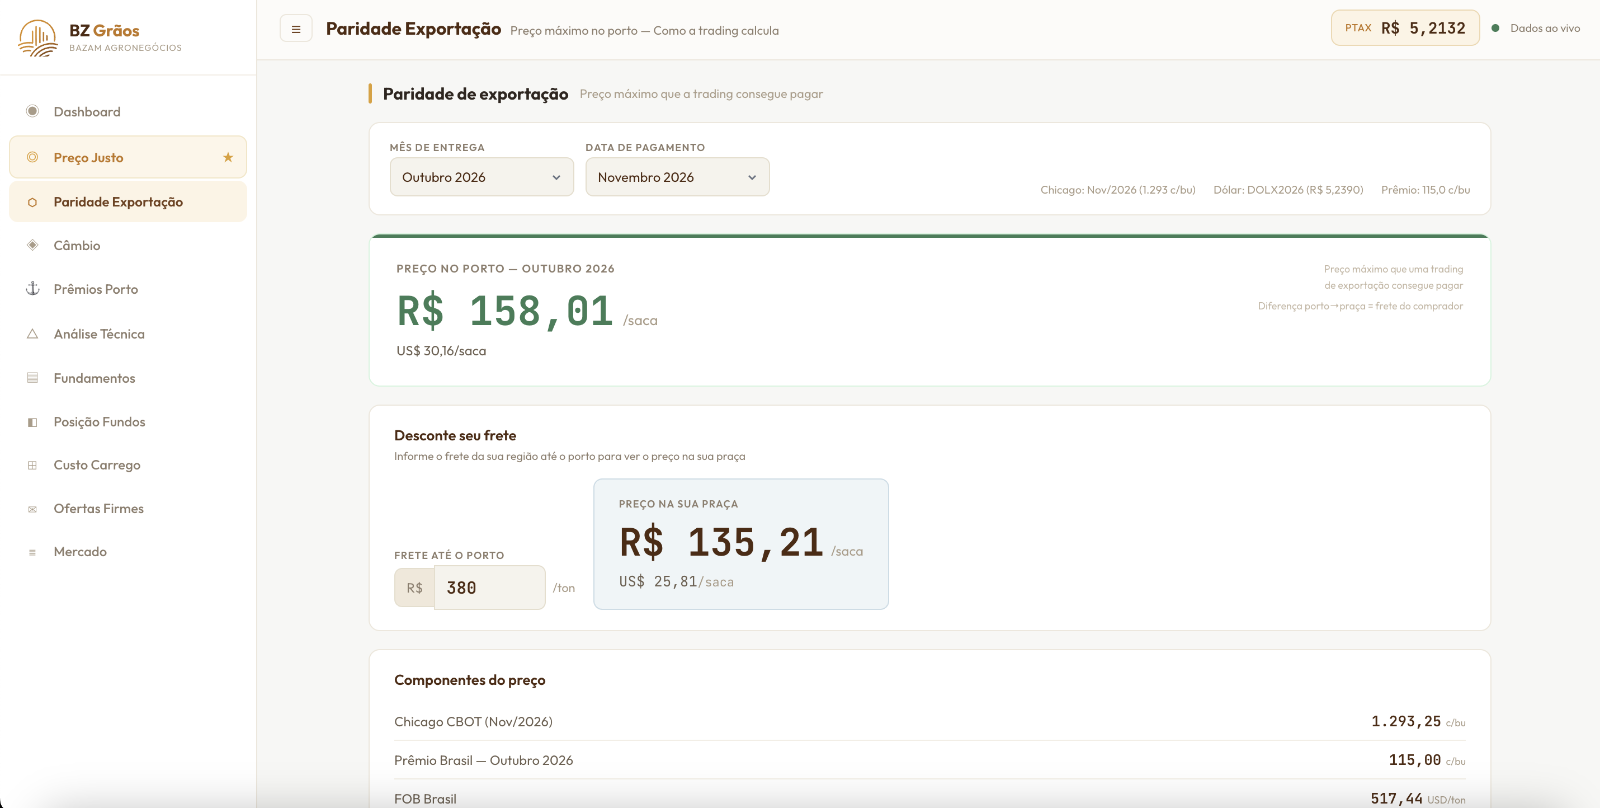
Task: Focus the Frete até o porto input field
Action: click(489, 588)
